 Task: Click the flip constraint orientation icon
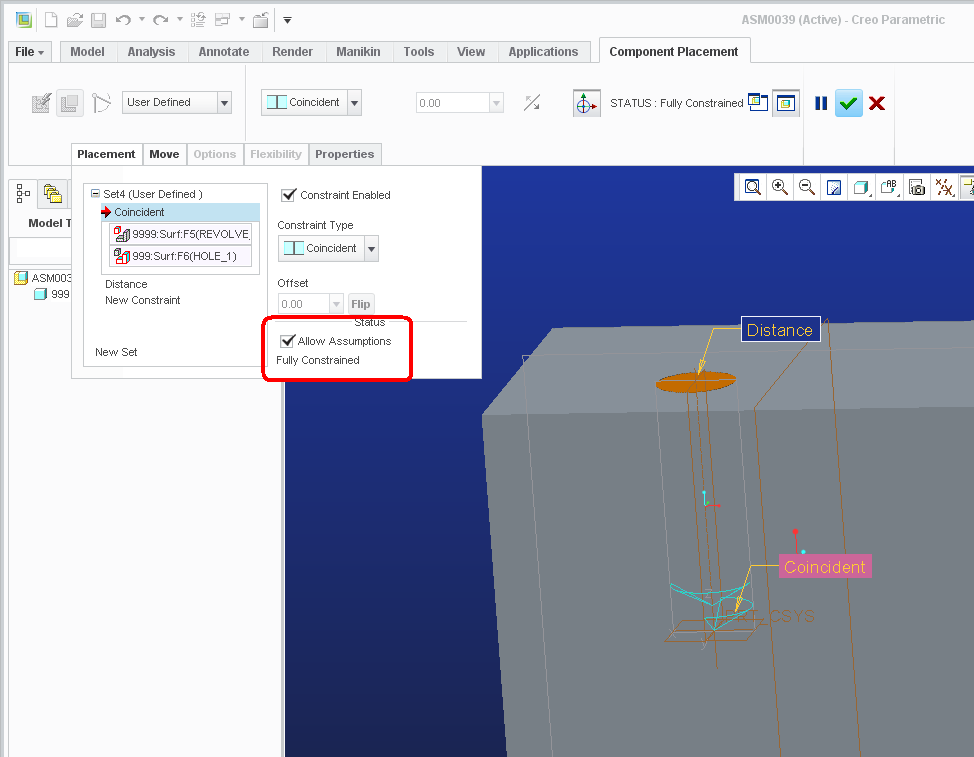(x=532, y=102)
